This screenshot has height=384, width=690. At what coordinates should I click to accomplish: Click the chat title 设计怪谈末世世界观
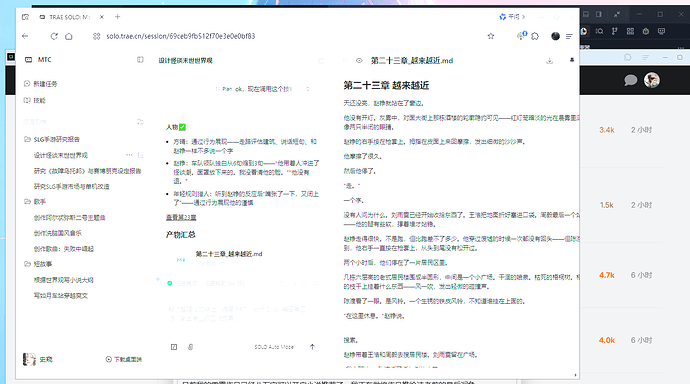[x=185, y=60]
